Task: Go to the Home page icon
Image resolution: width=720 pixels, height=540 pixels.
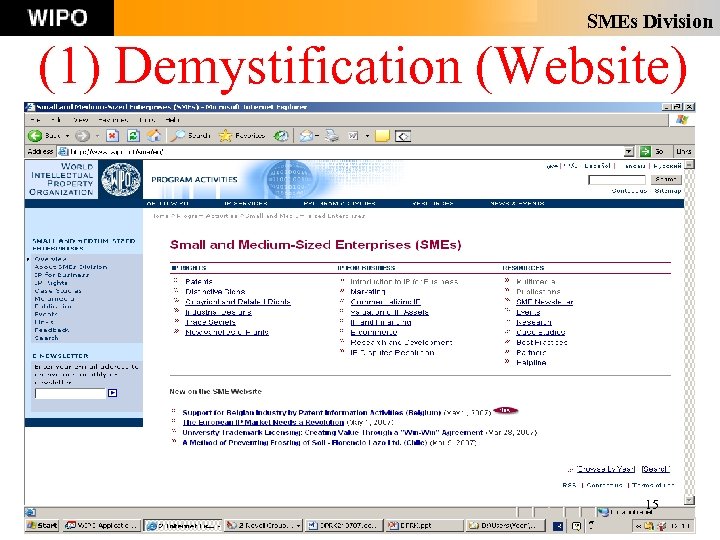Action: (x=154, y=135)
